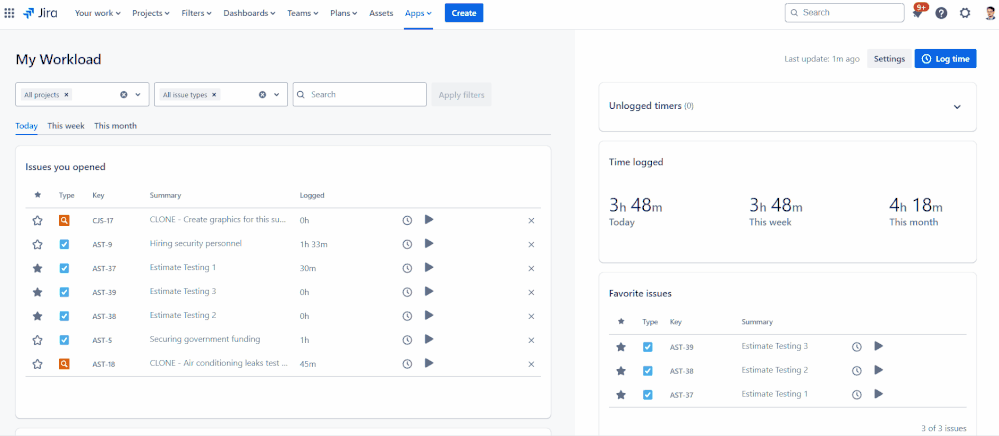The width and height of the screenshot is (999, 436).
Task: Switch to the This week tab
Action: click(66, 126)
